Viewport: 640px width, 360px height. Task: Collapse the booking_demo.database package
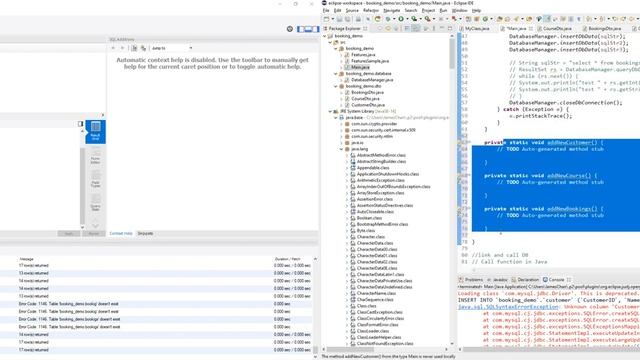coord(336,73)
